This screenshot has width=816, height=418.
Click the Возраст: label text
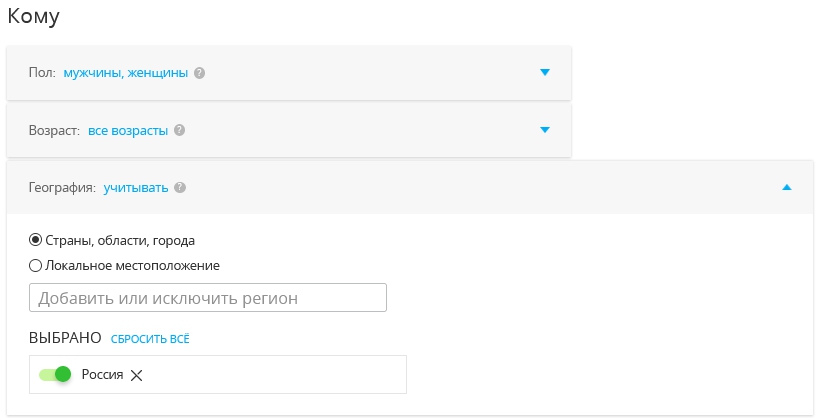point(54,130)
